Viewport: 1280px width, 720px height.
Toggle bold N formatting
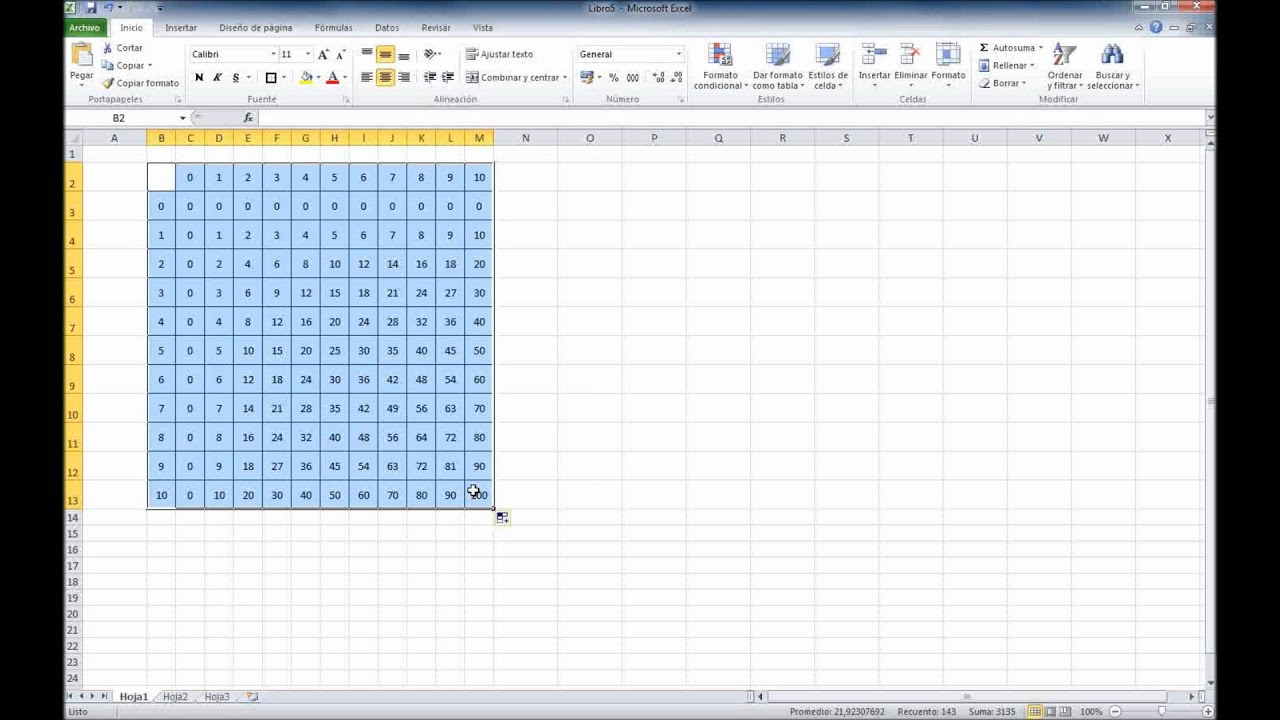[x=199, y=77]
